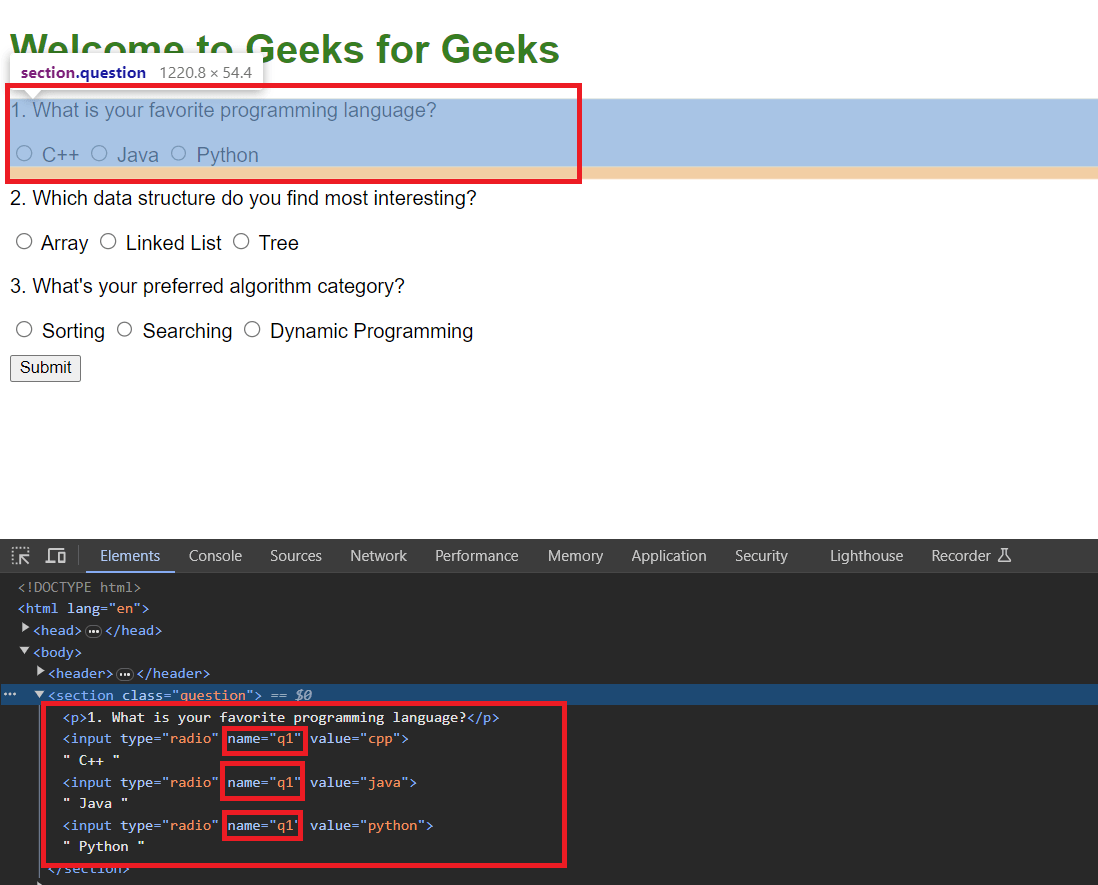Choose the Tree radio option
The image size is (1098, 885).
[x=242, y=242]
